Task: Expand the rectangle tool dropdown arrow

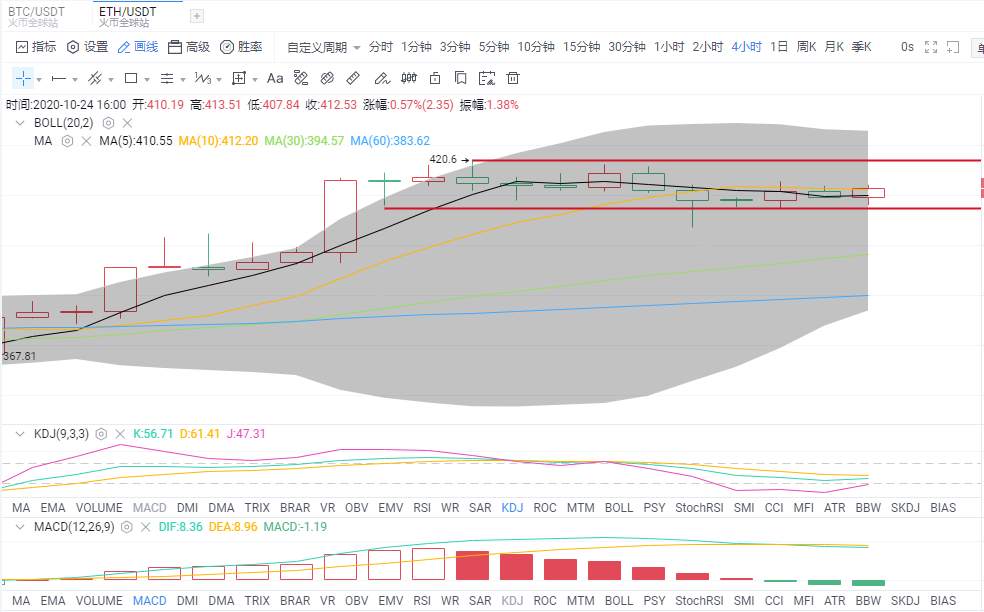Action: pyautogui.click(x=147, y=80)
